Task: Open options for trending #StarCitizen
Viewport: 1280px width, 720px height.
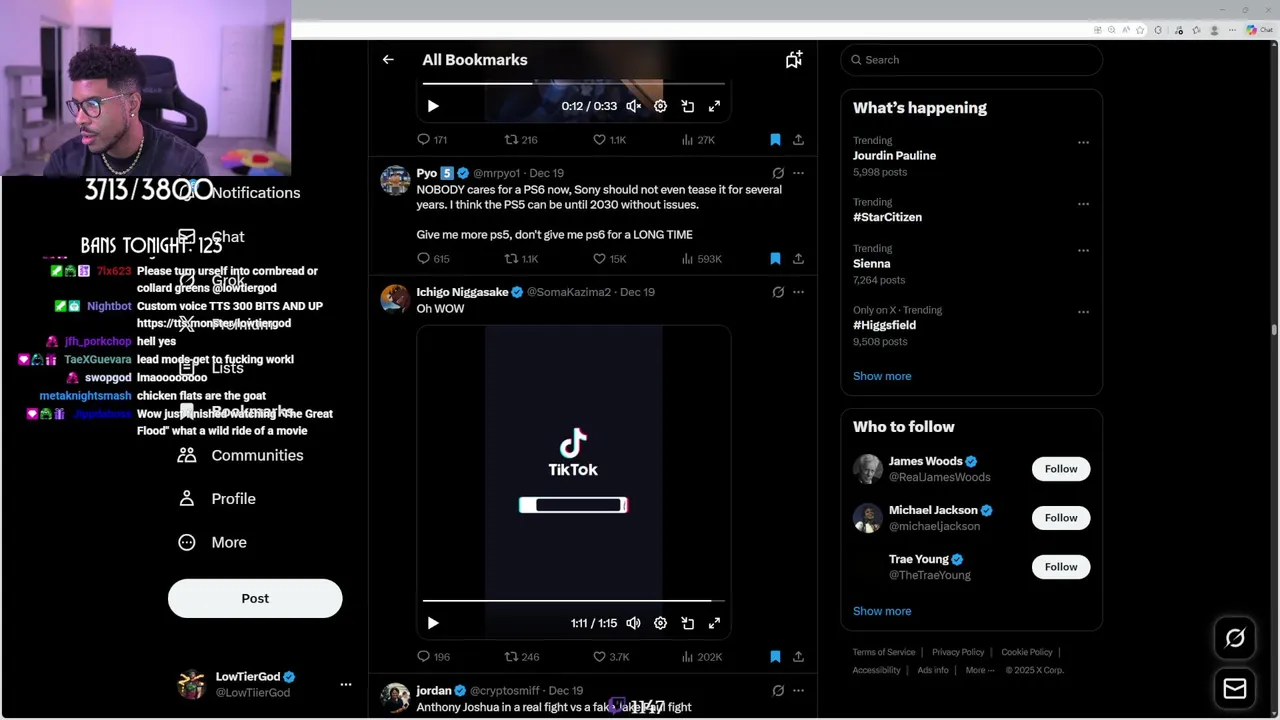Action: 1083,204
